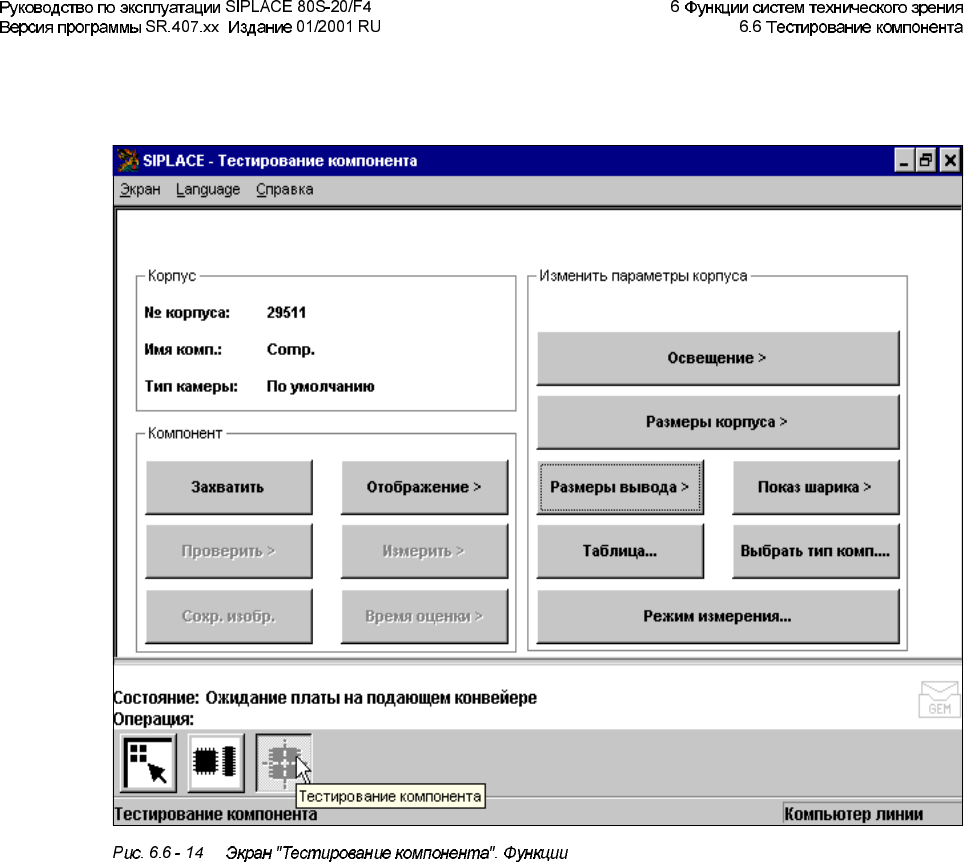Click the component name value Comp.
The height and width of the screenshot is (862, 964).
[x=291, y=349]
